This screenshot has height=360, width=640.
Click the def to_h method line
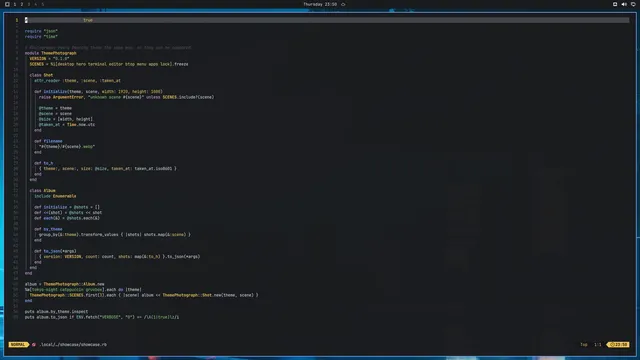point(44,163)
